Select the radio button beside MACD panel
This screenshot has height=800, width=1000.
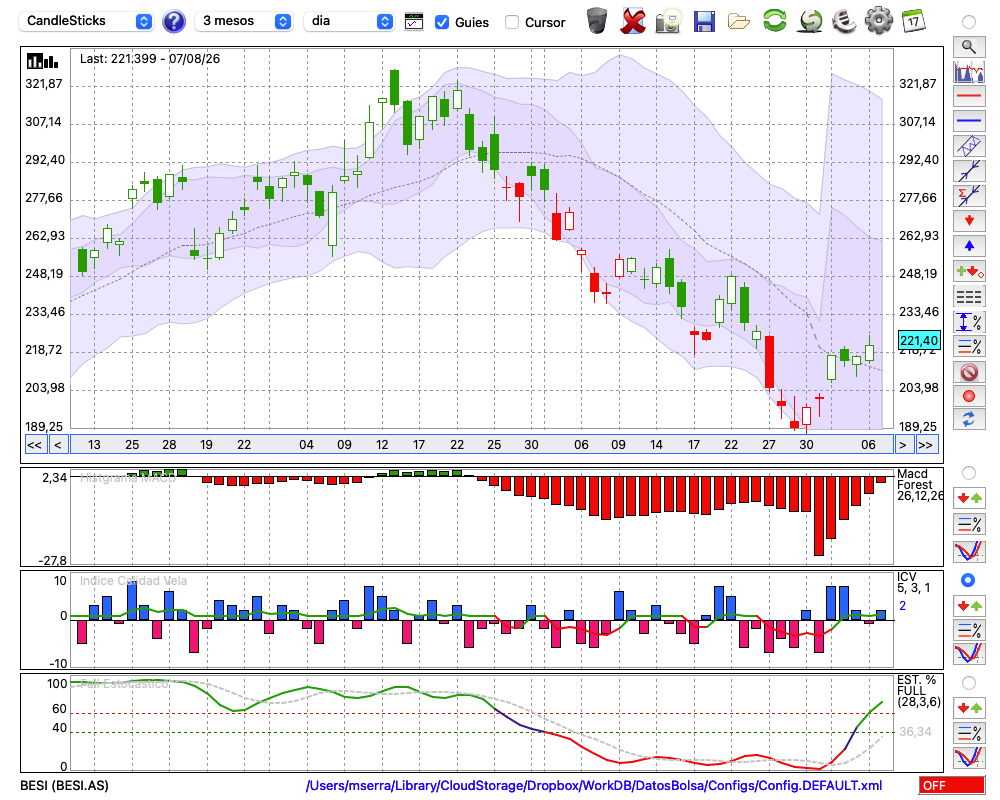[968, 473]
